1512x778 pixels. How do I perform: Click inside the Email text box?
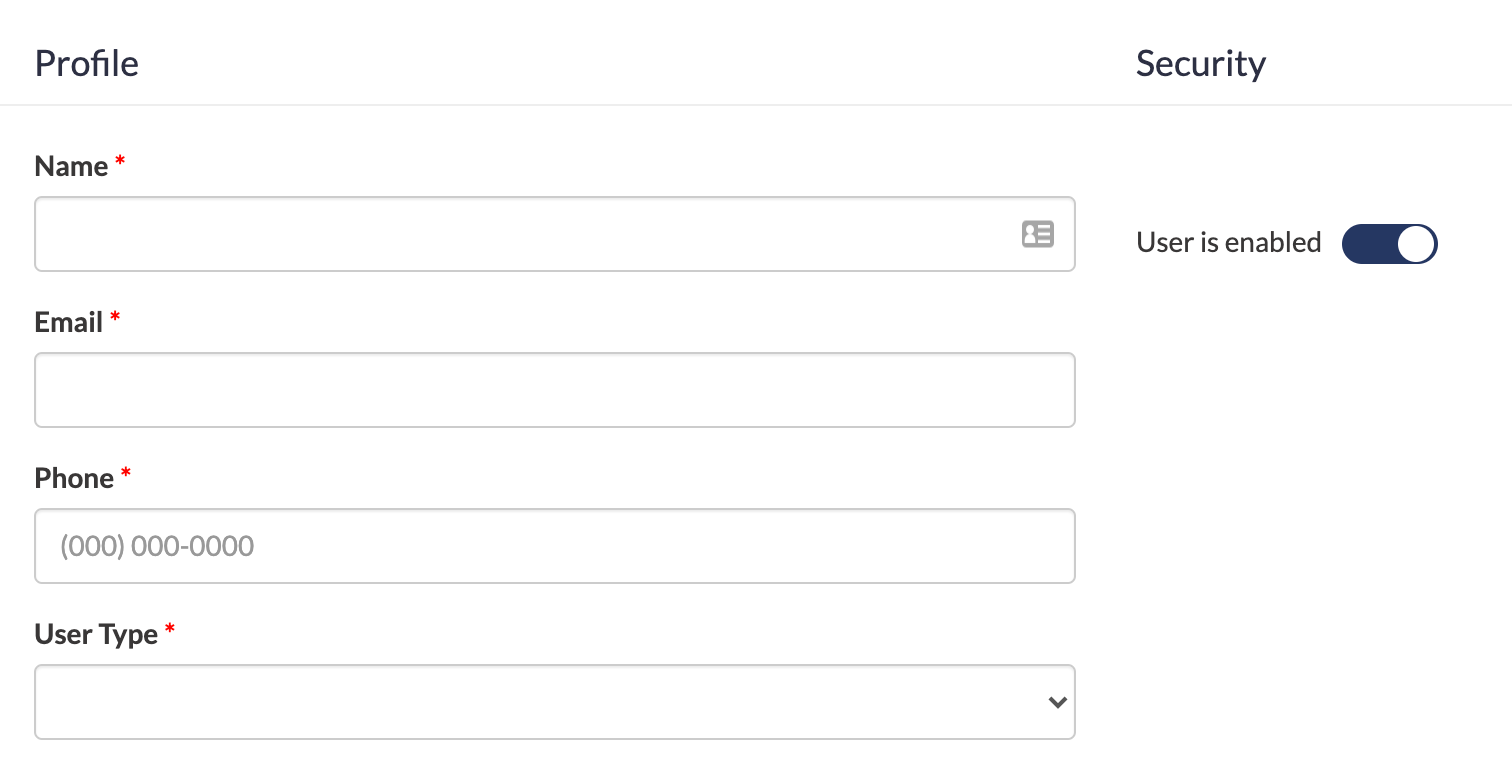[555, 390]
